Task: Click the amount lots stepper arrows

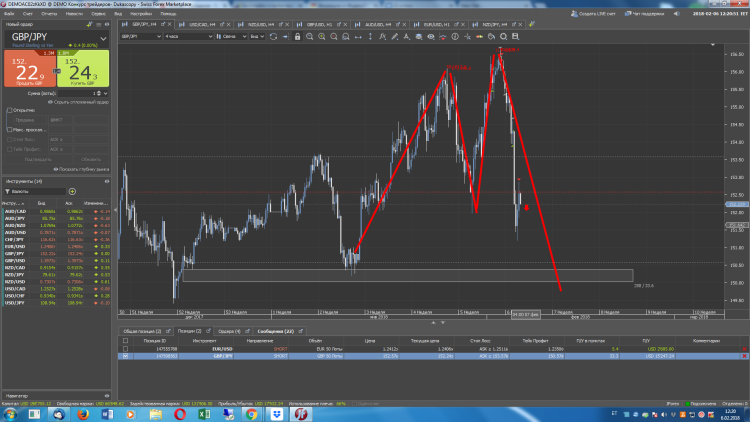Action: [99, 93]
